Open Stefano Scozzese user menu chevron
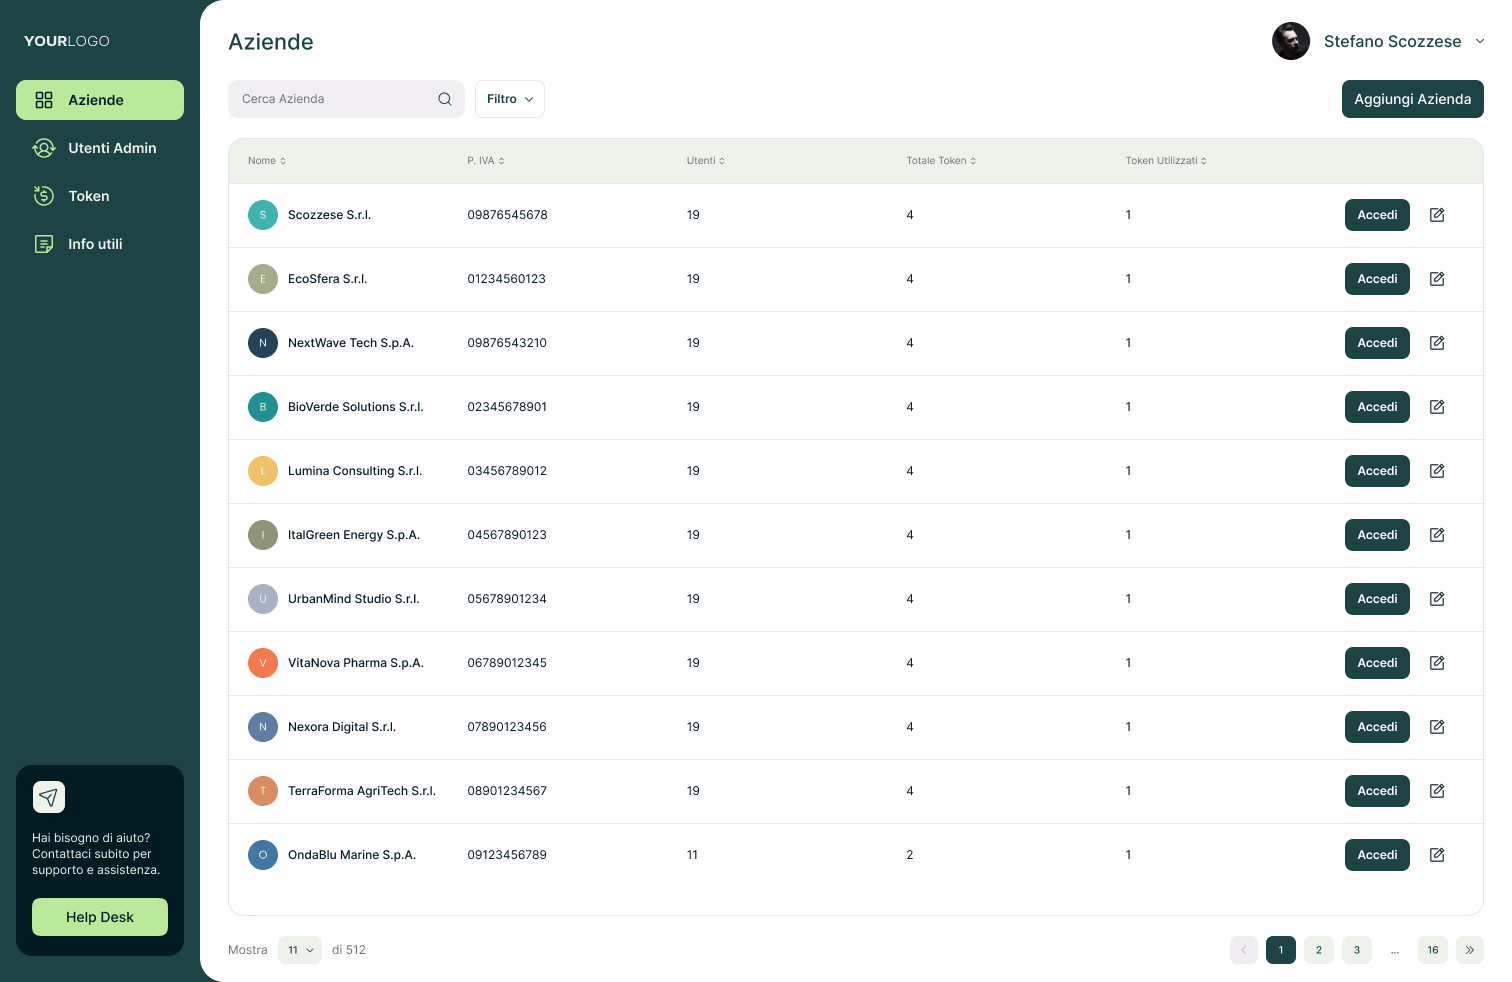1512x982 pixels. [1480, 41]
